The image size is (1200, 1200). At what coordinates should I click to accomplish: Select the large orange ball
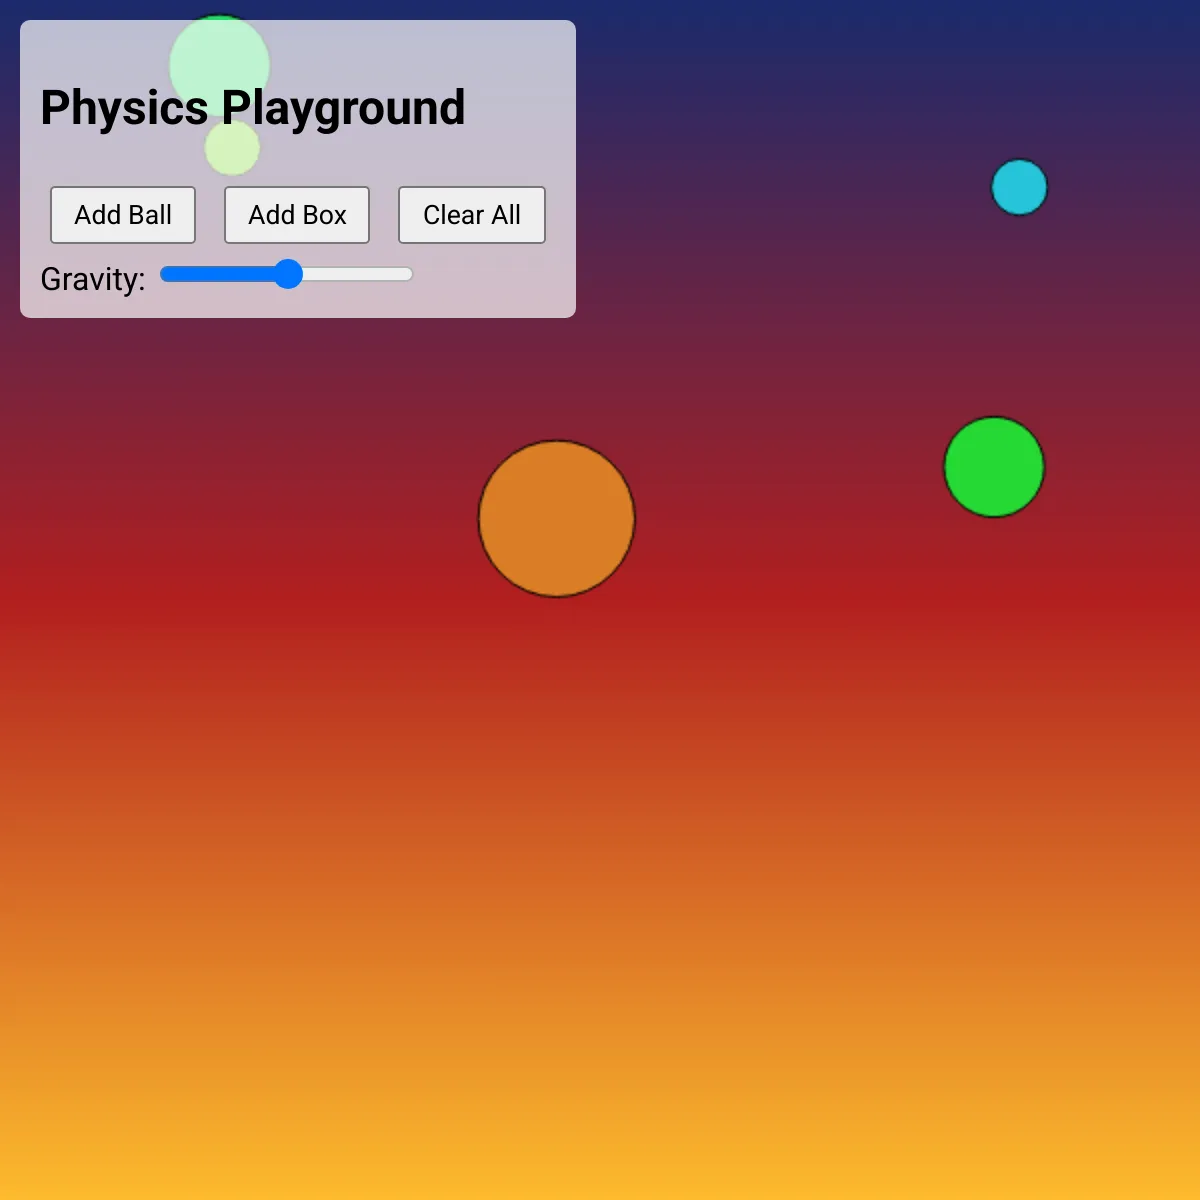pos(556,519)
